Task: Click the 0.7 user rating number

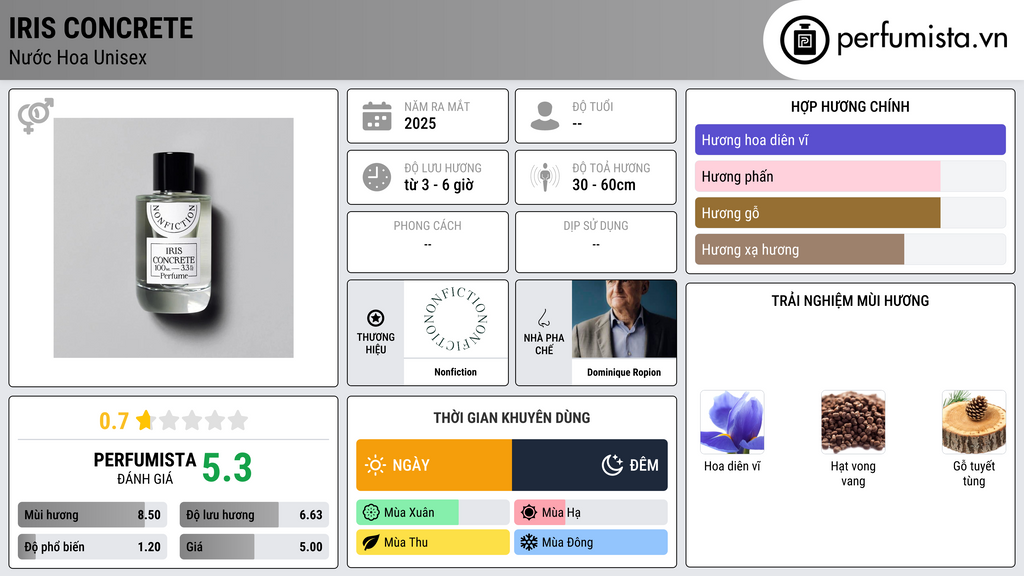Action: coord(114,421)
